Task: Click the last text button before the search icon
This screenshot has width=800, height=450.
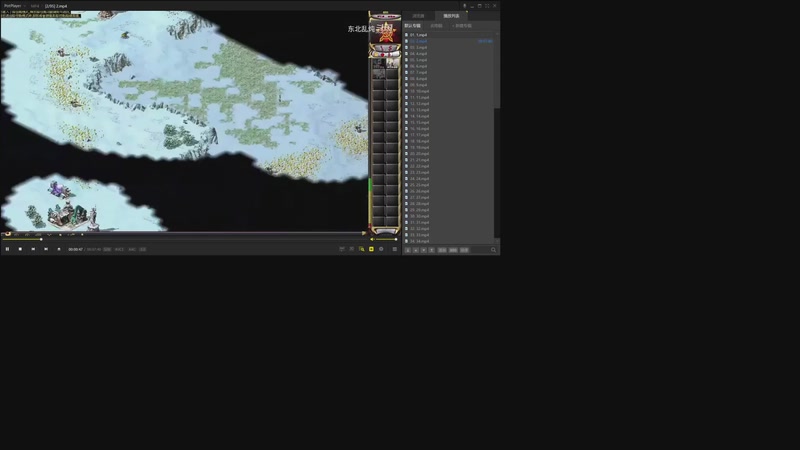Action: [x=464, y=250]
